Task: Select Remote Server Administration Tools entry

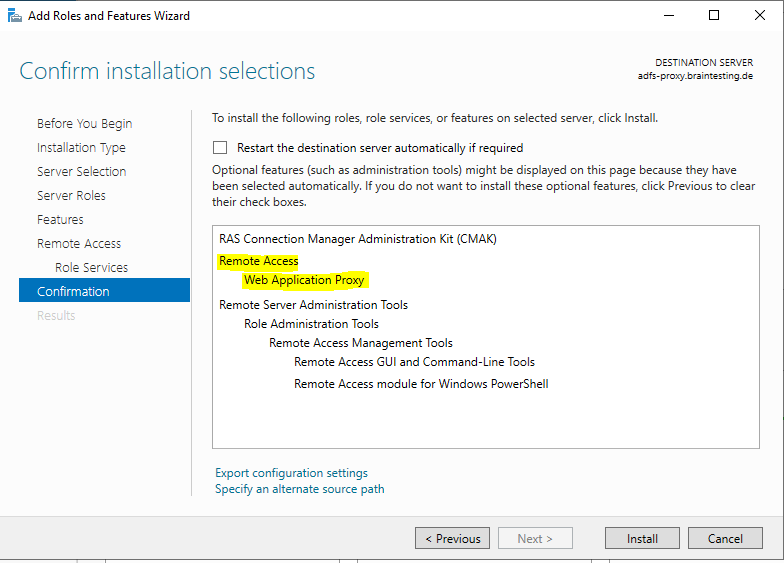Action: pyautogui.click(x=314, y=305)
